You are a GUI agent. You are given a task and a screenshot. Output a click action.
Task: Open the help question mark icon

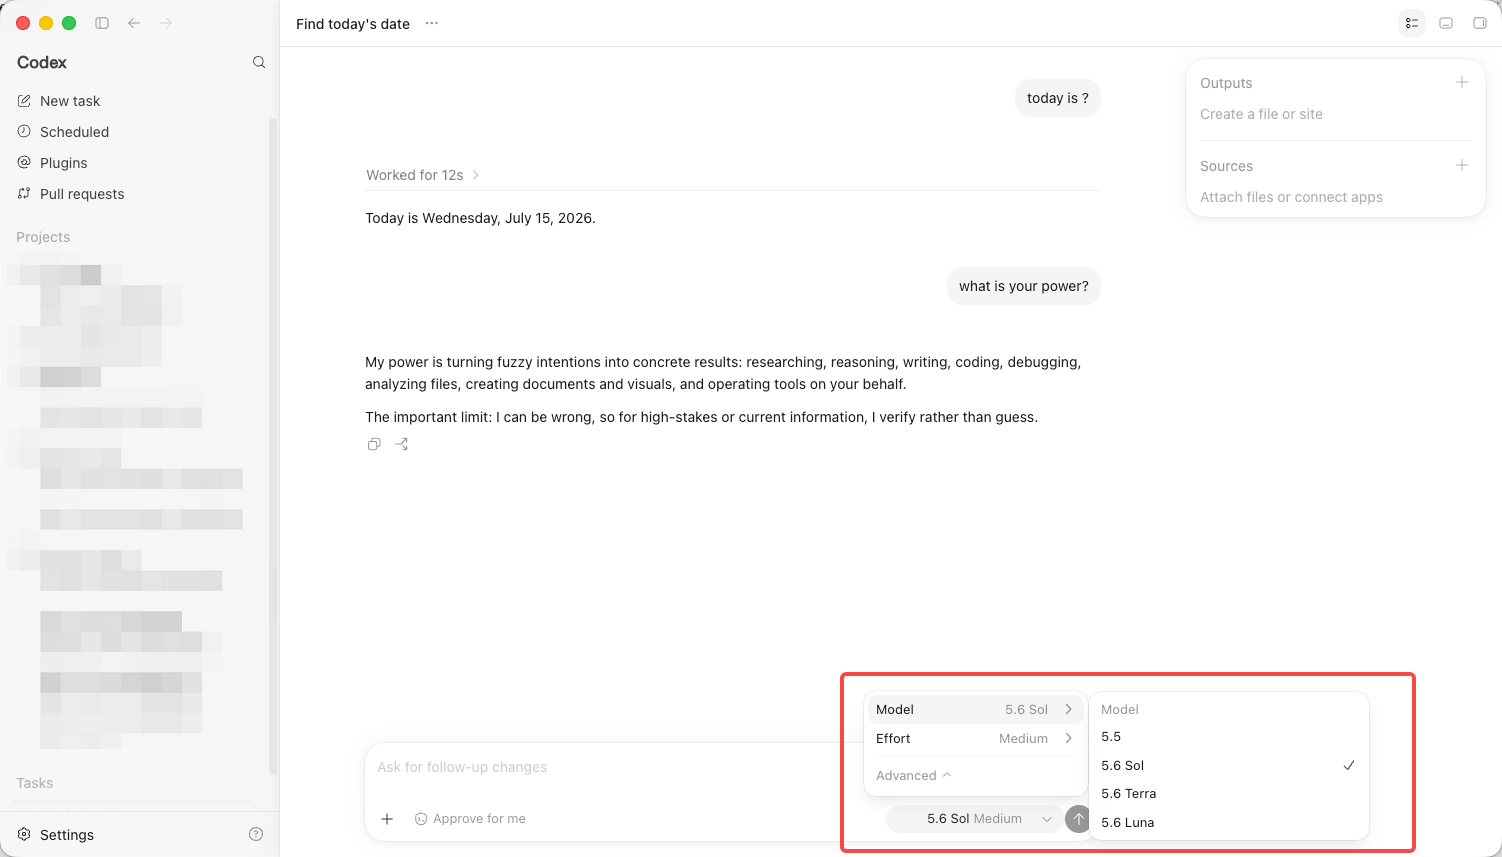pyautogui.click(x=256, y=834)
